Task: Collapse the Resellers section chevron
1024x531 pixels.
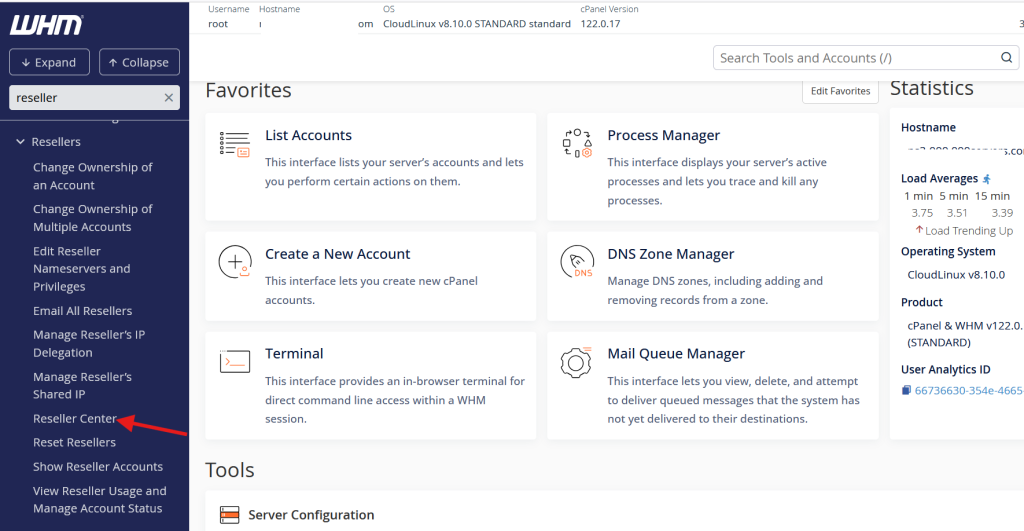Action: [20, 142]
